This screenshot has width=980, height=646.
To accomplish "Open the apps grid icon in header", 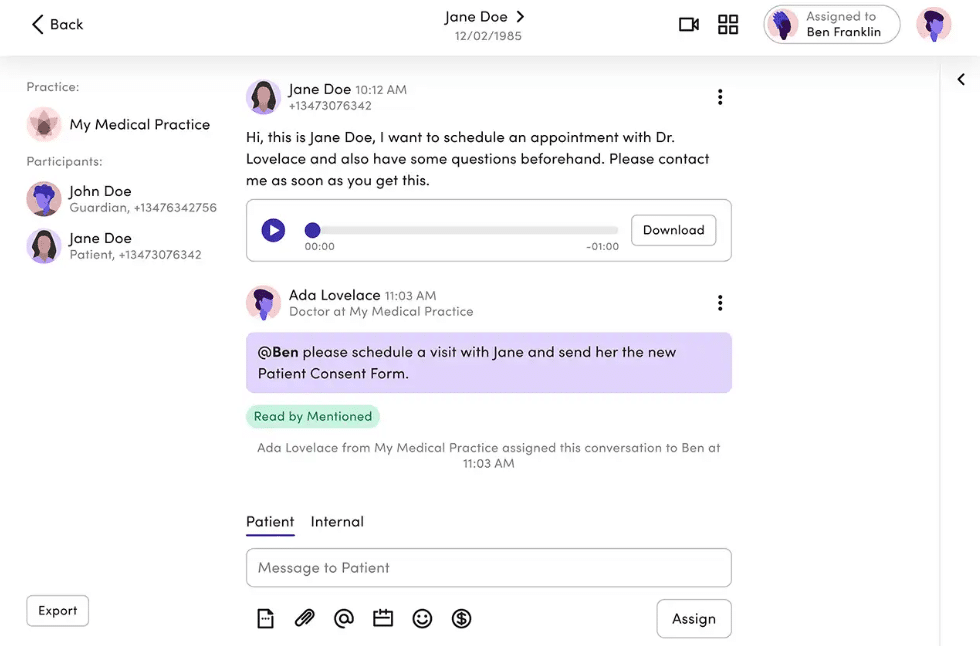I will pyautogui.click(x=728, y=24).
